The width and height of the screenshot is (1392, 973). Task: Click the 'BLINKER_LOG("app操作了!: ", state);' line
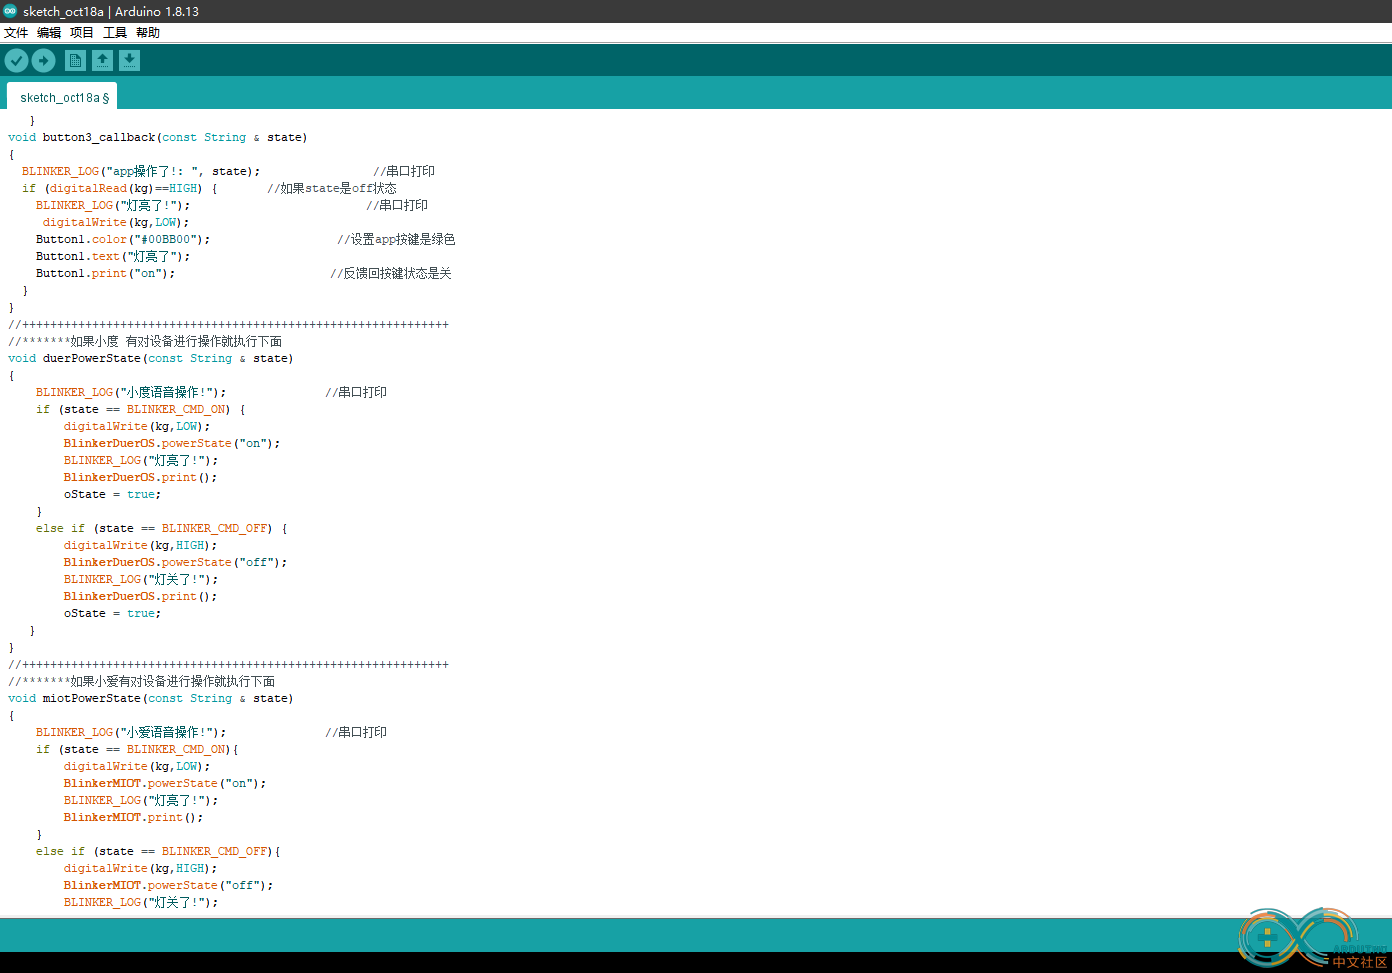click(141, 172)
